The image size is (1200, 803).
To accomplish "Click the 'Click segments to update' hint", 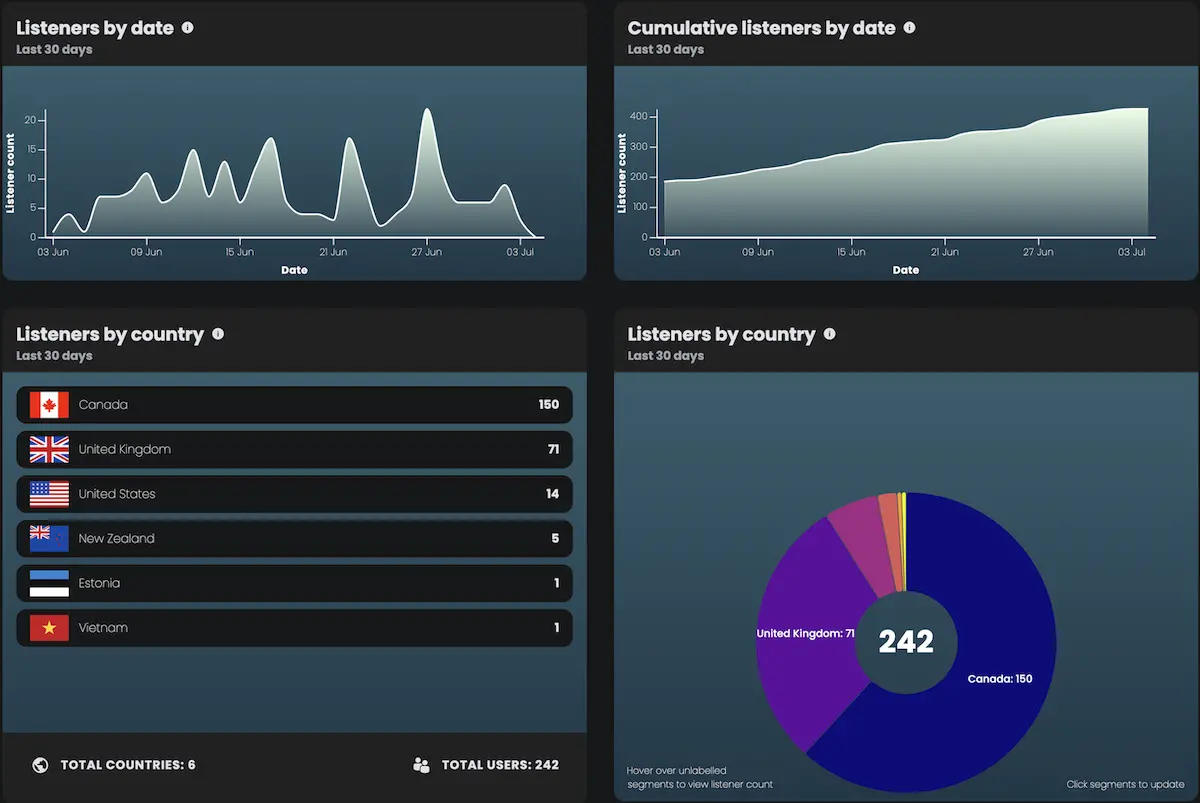I will tap(1125, 784).
